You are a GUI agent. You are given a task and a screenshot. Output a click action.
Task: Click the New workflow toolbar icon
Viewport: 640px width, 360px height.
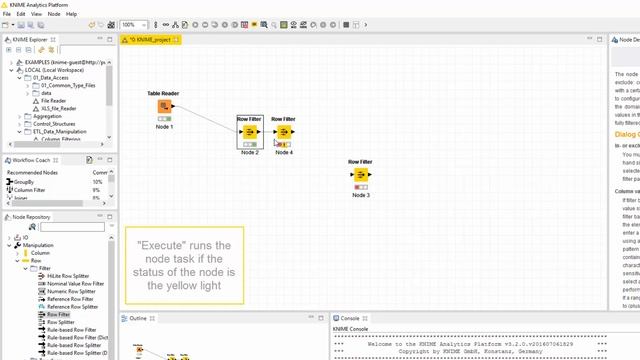(5, 25)
